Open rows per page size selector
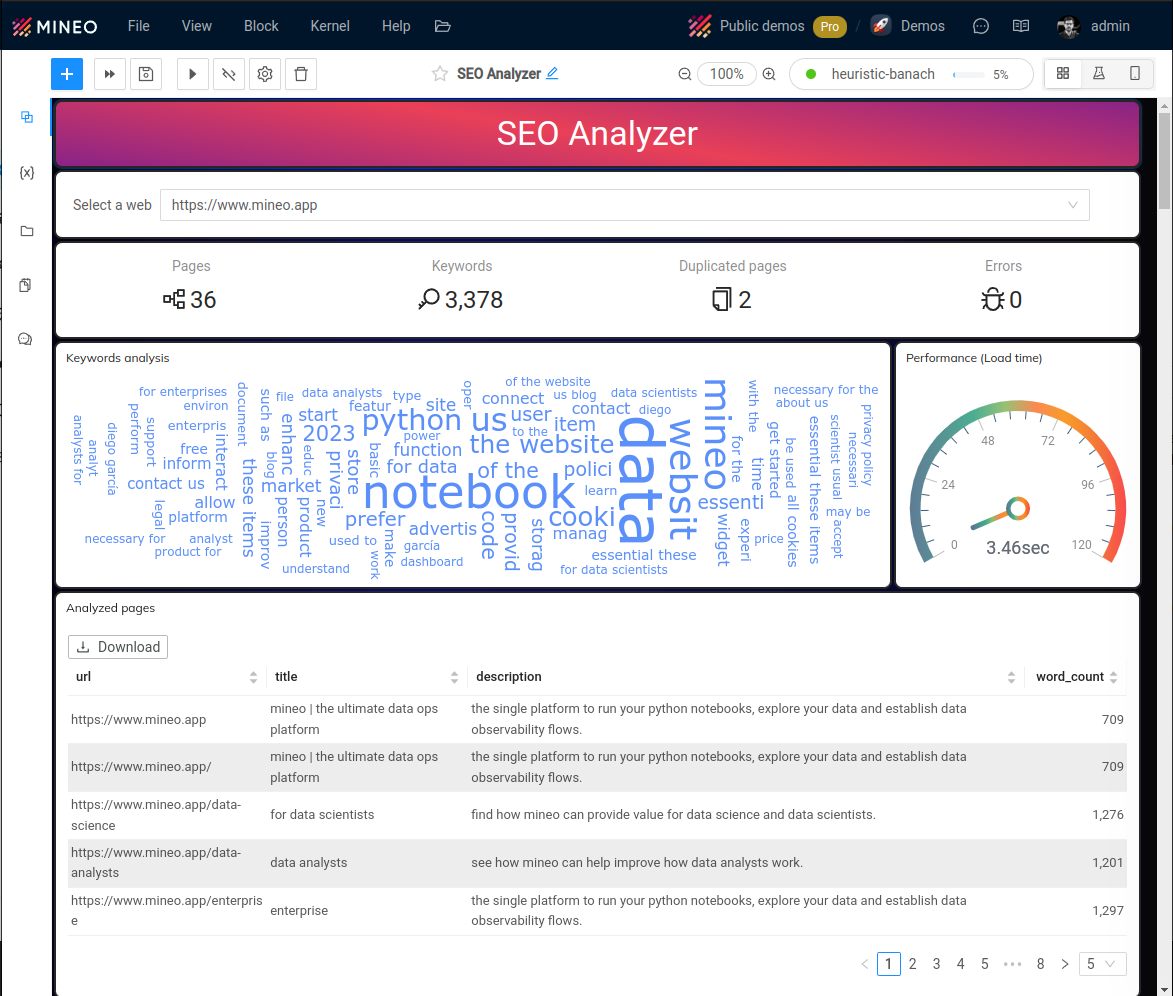The width and height of the screenshot is (1173, 996). [x=1103, y=964]
